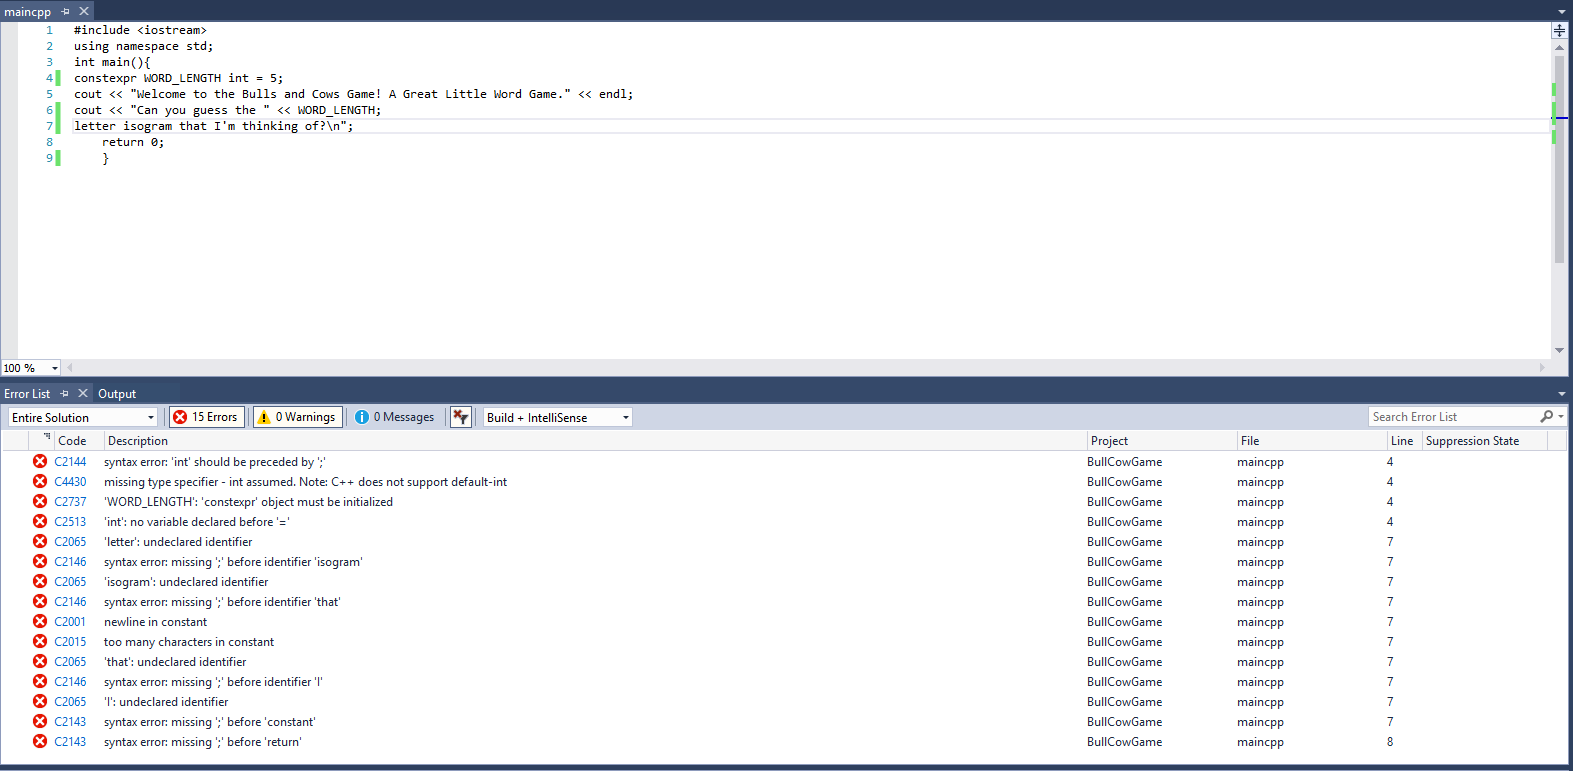Sort errors by Project column
Viewport: 1573px width, 771px height.
point(1161,441)
